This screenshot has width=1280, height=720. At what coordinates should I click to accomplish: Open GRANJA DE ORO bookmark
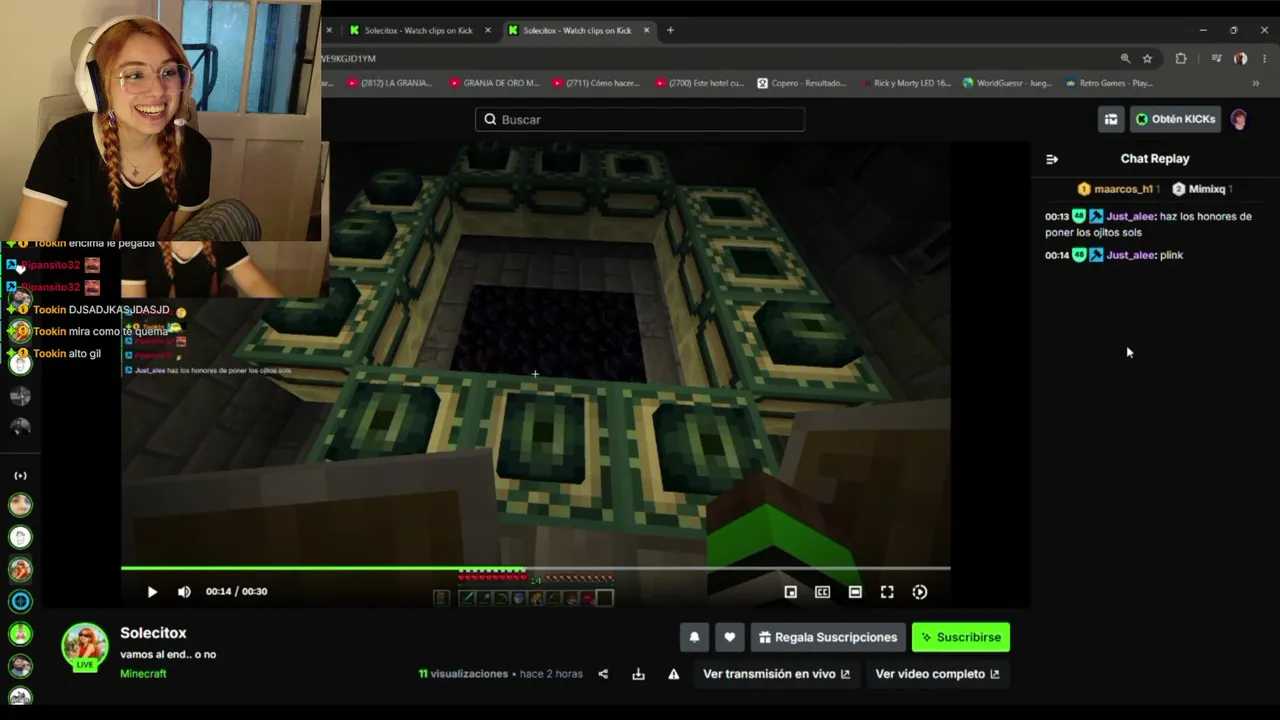point(494,83)
